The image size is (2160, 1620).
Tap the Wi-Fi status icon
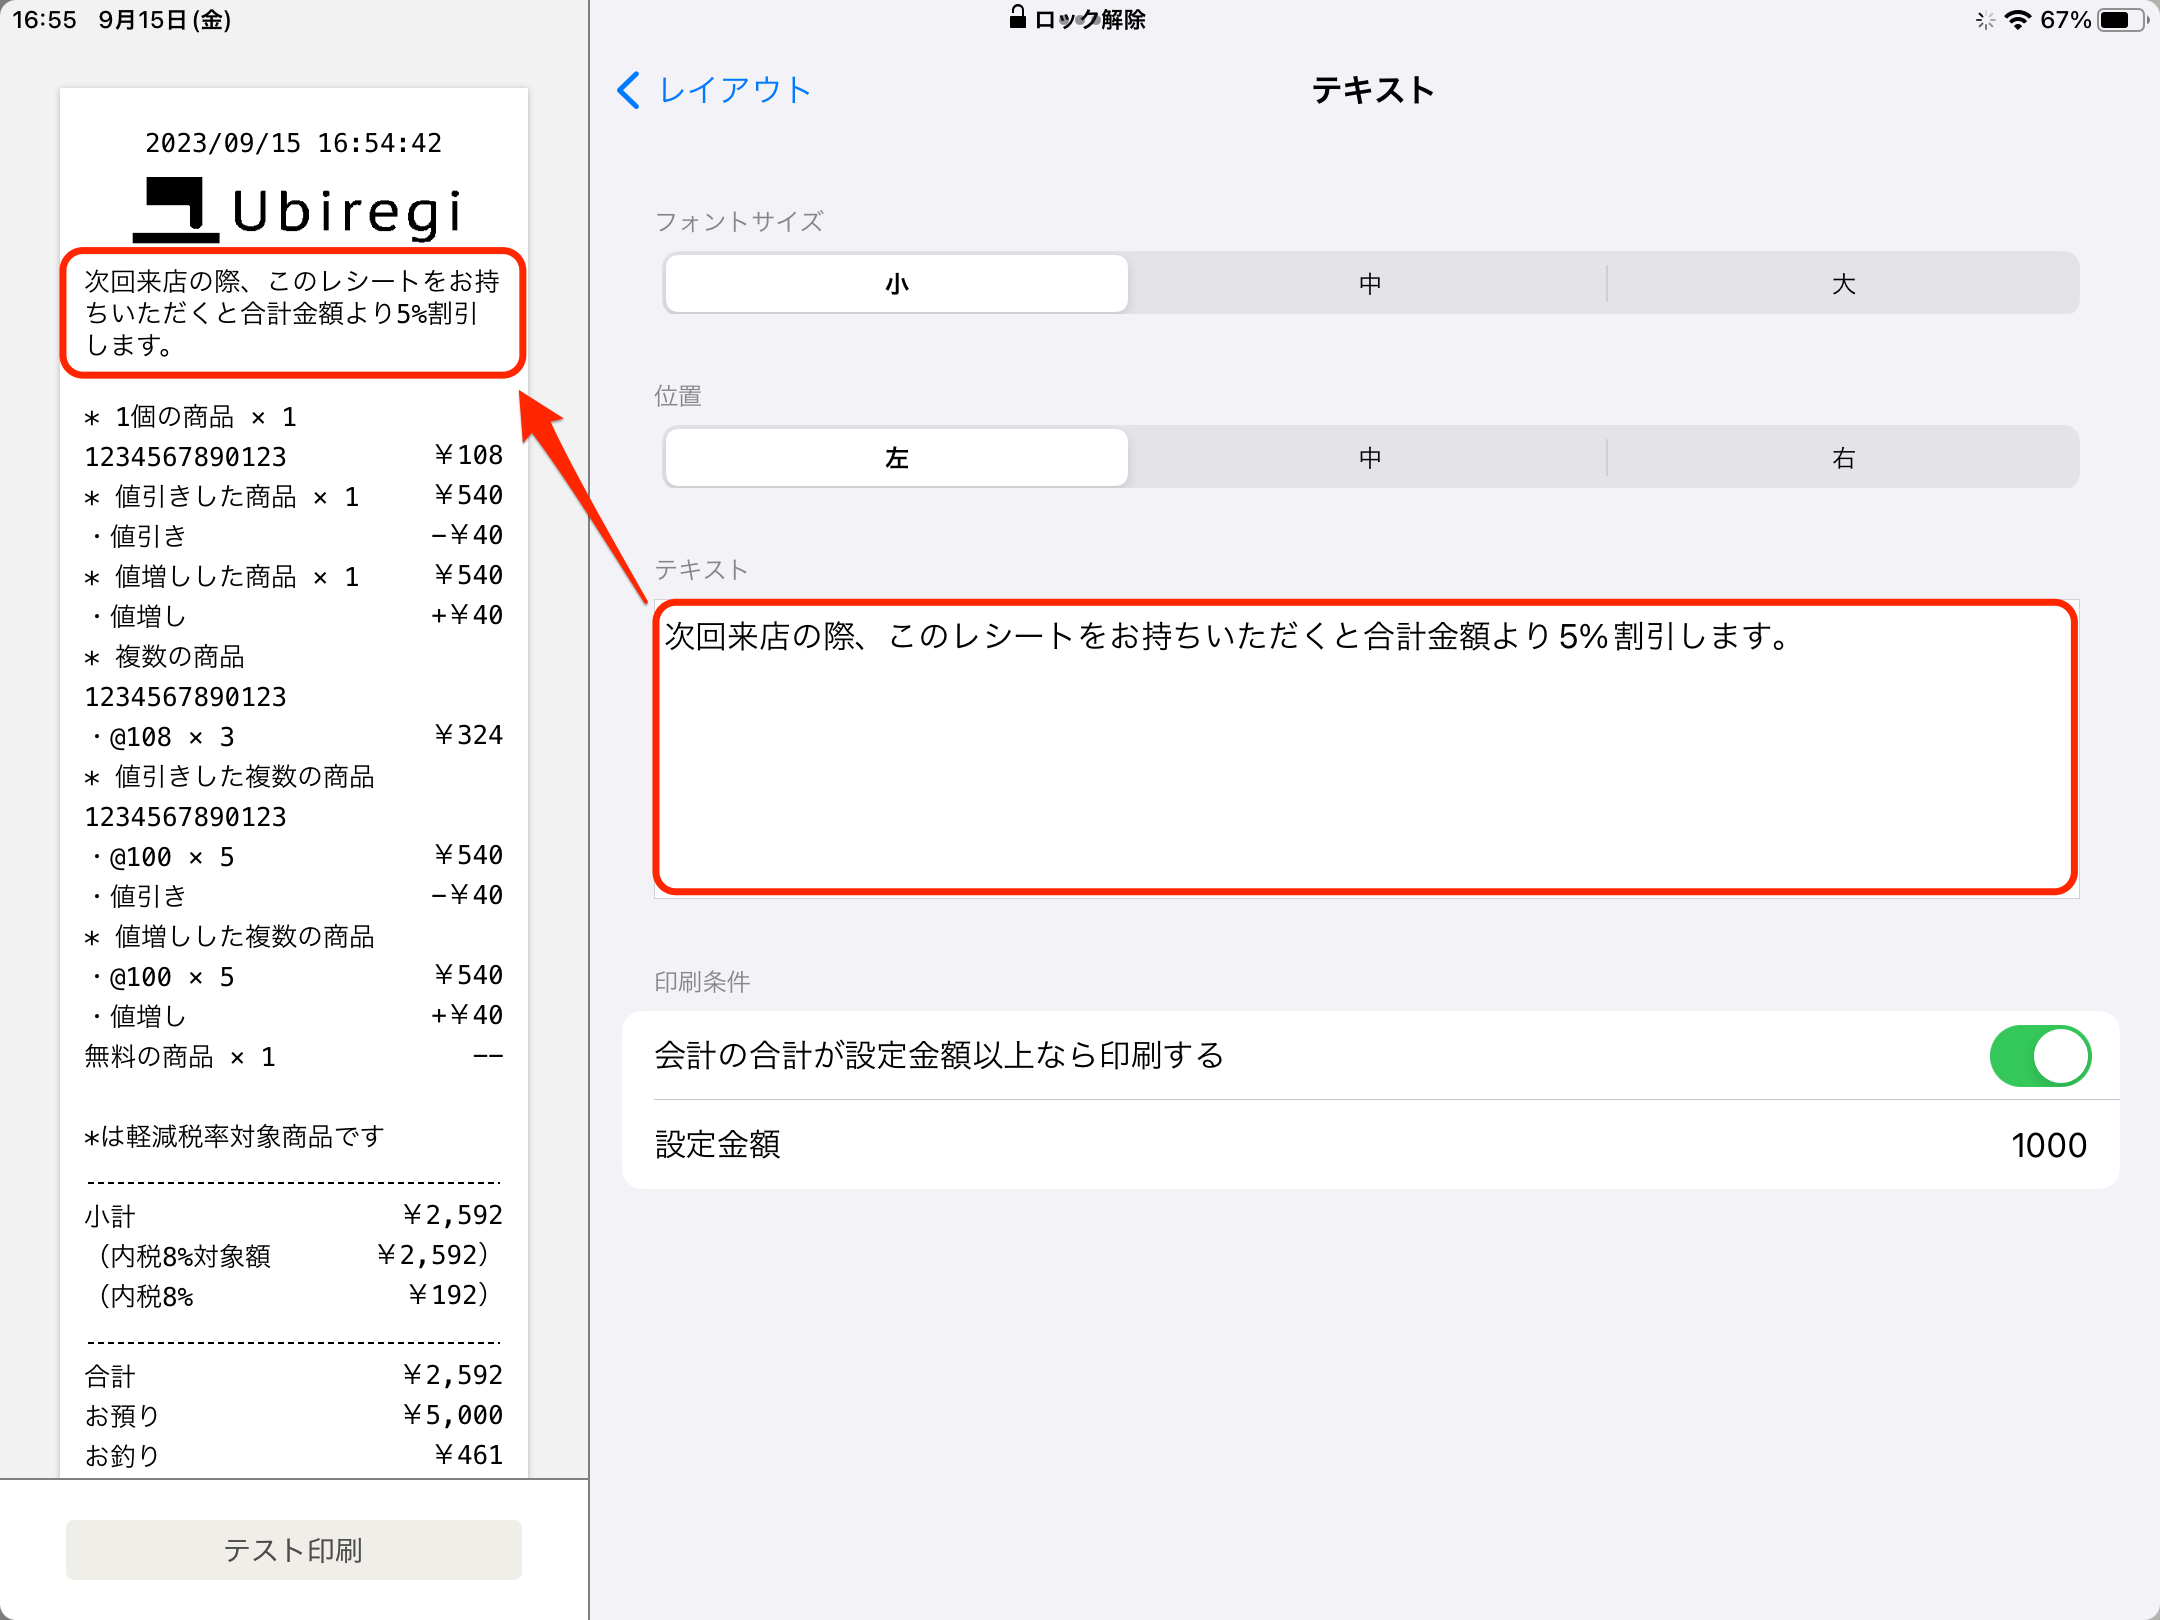[x=2018, y=20]
